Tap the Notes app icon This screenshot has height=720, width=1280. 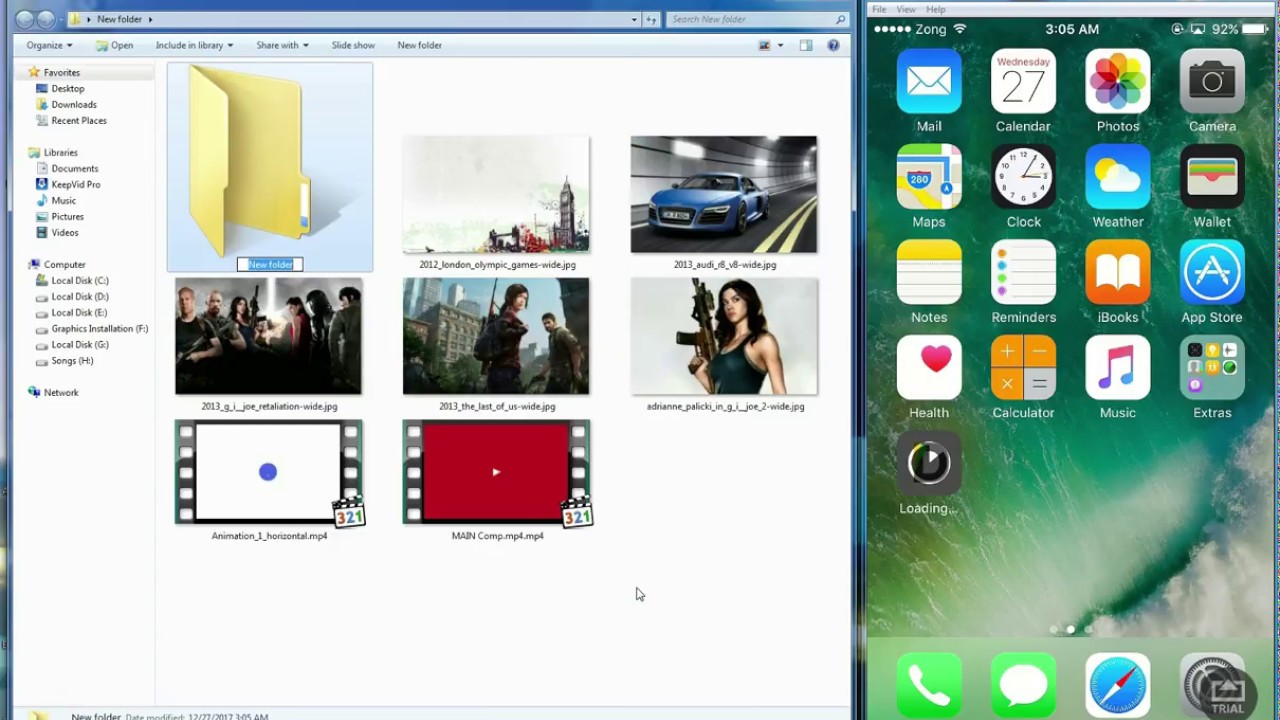tap(929, 272)
